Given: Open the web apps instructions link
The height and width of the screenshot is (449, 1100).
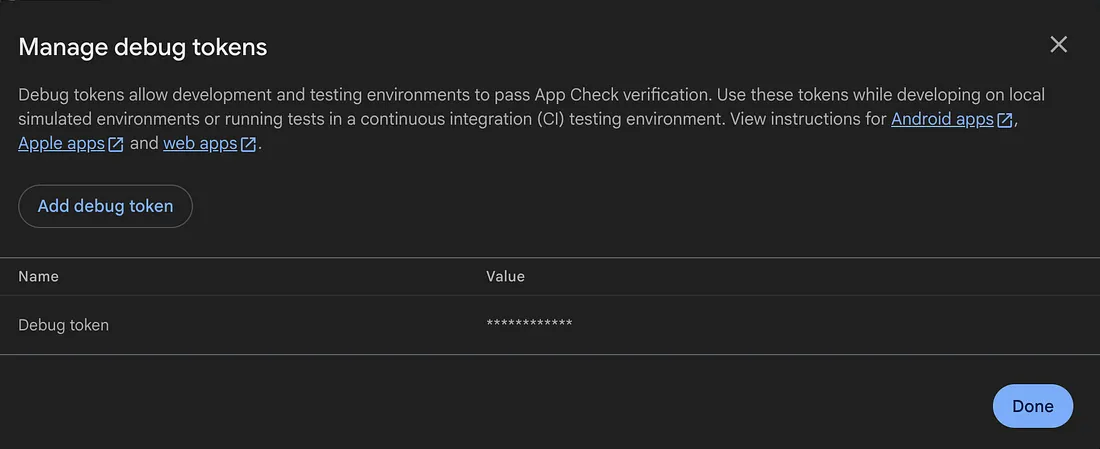Looking at the screenshot, I should pyautogui.click(x=200, y=145).
